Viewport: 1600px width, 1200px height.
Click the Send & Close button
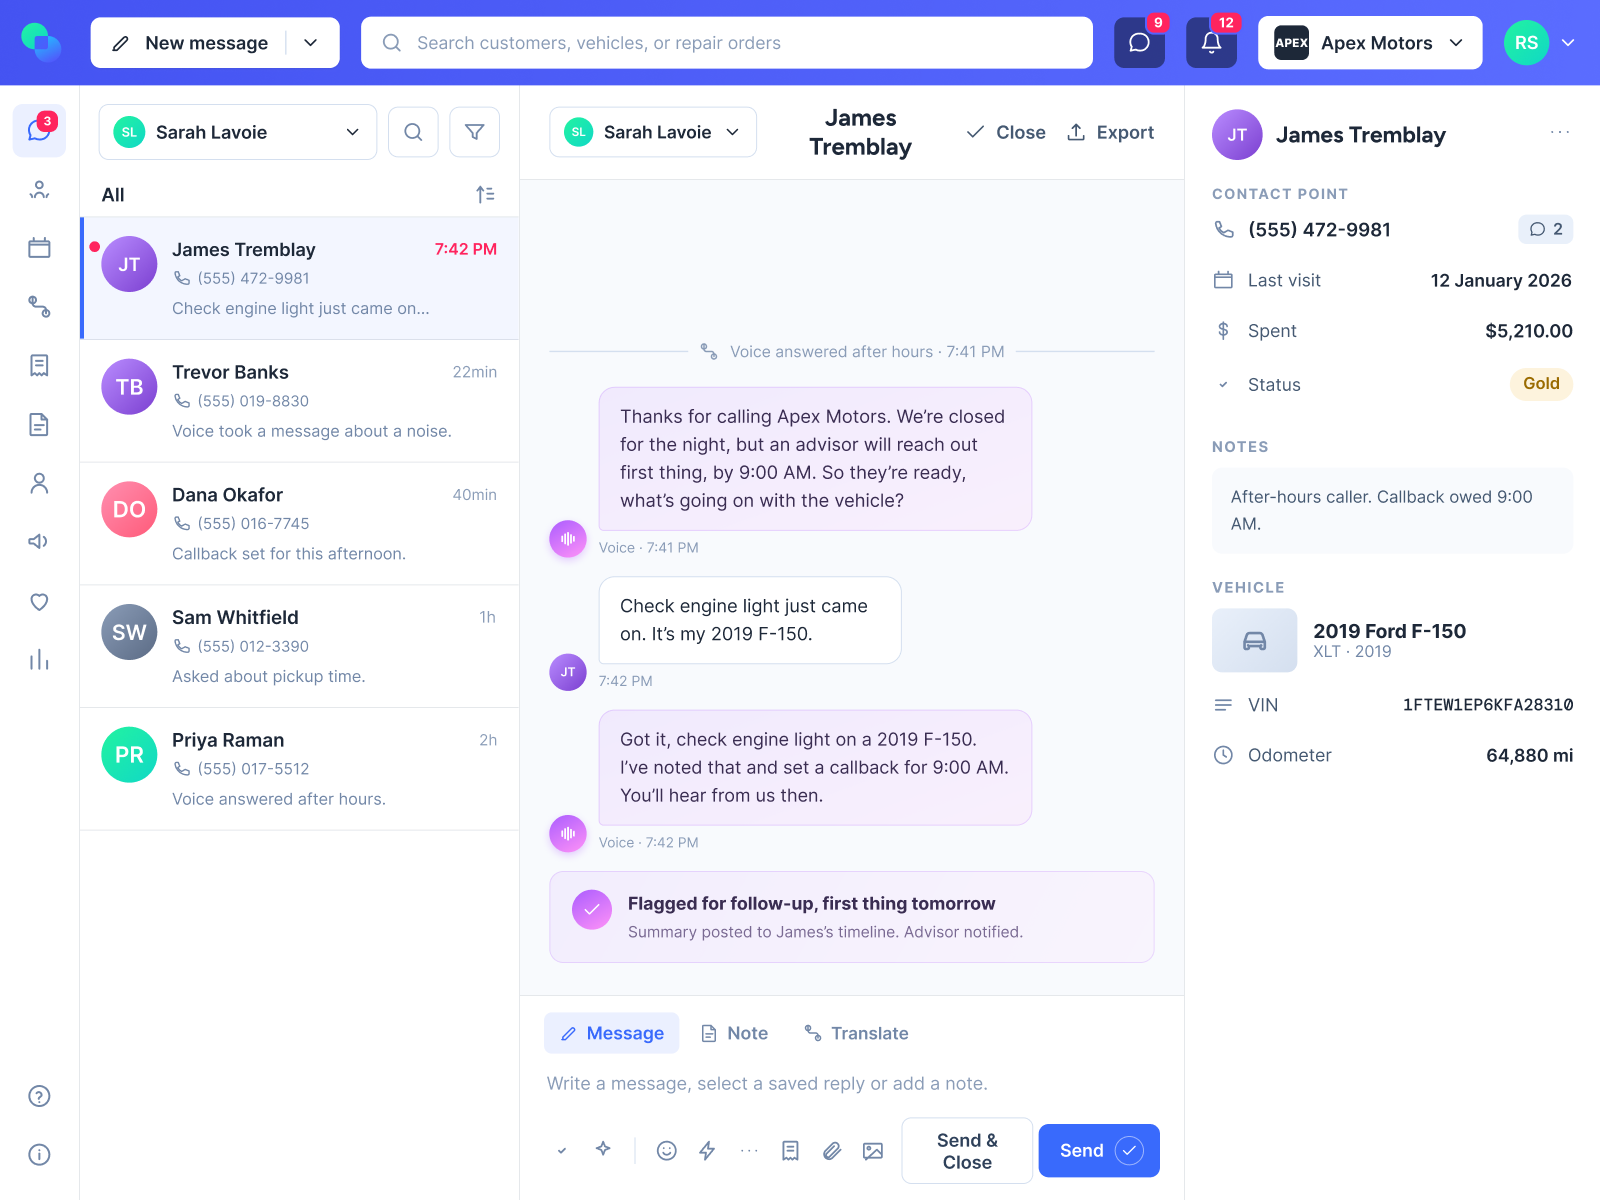pyautogui.click(x=967, y=1151)
